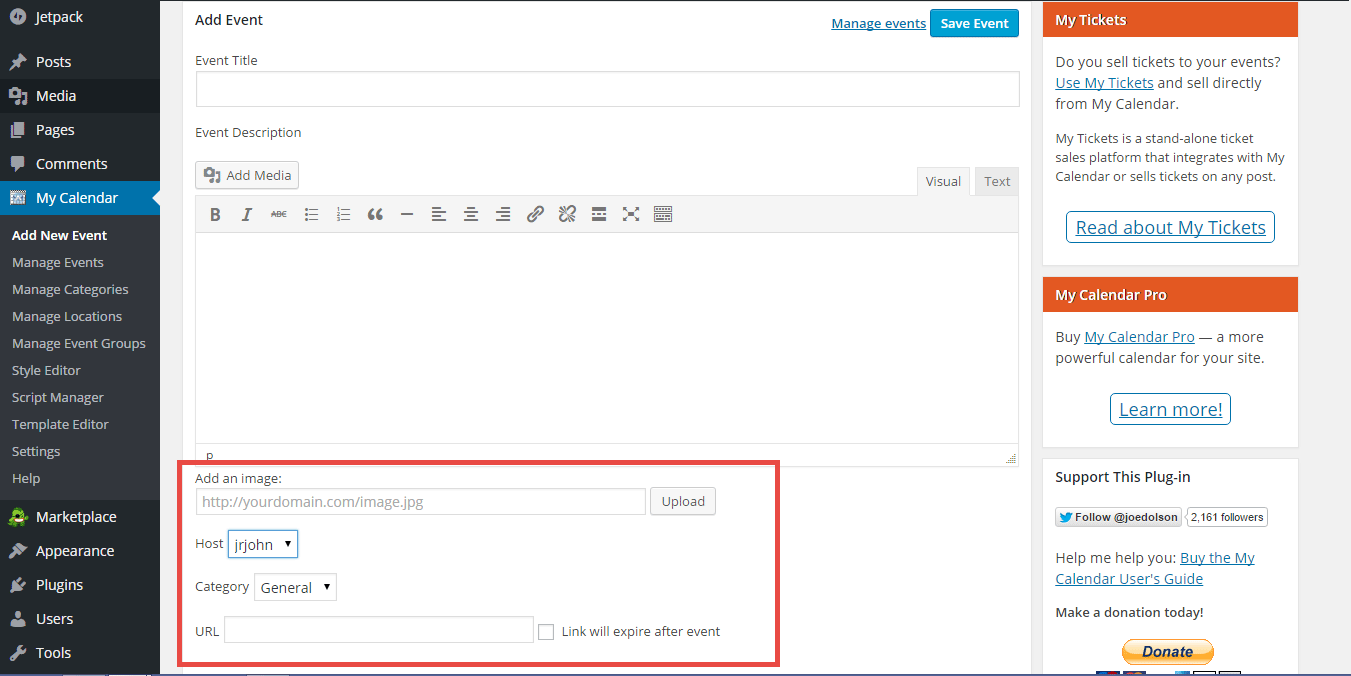Click the Plugins plug icon
The width and height of the screenshot is (1351, 676).
click(x=18, y=585)
